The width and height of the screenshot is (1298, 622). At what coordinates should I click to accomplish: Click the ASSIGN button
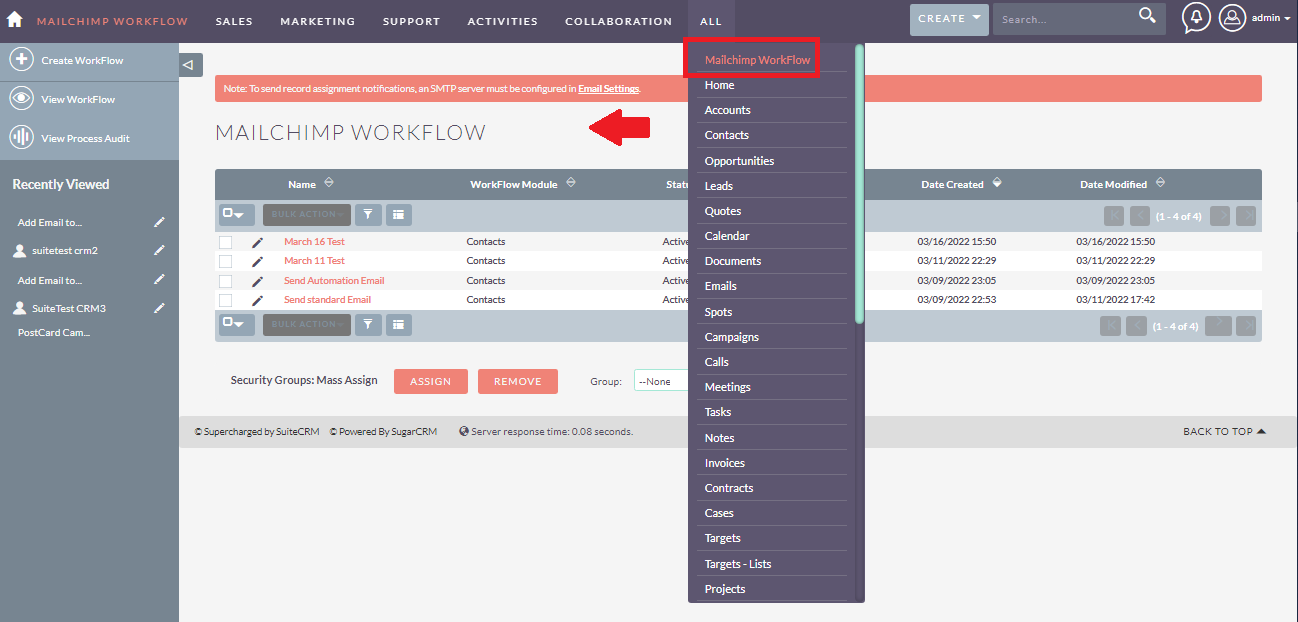(x=431, y=381)
